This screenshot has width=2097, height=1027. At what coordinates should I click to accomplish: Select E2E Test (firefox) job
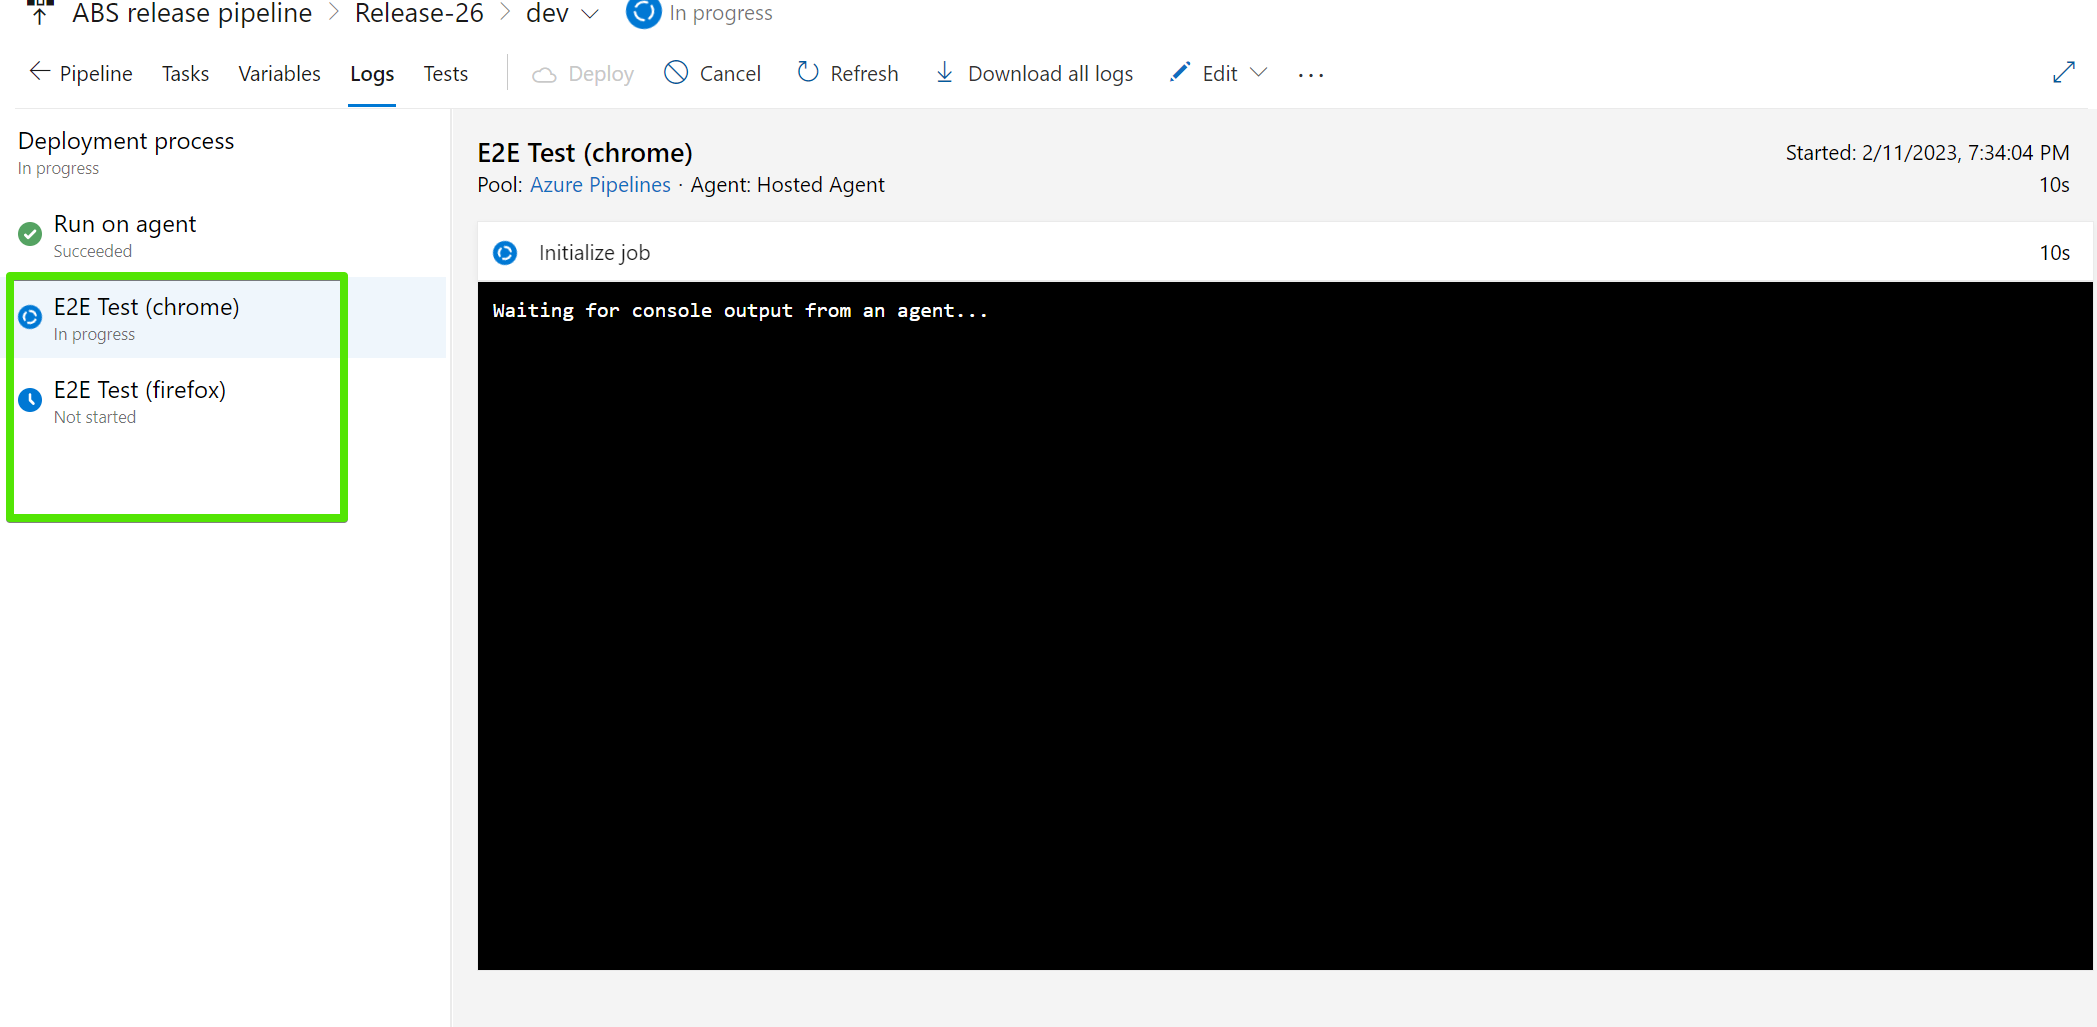click(140, 391)
